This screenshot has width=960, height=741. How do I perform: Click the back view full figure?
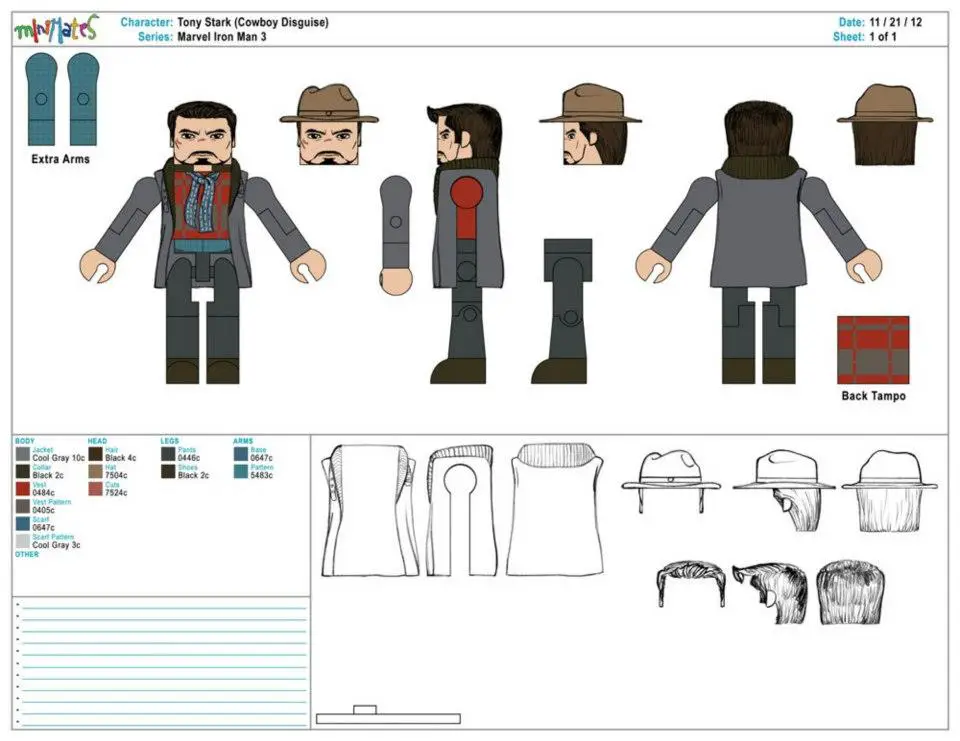[761, 244]
